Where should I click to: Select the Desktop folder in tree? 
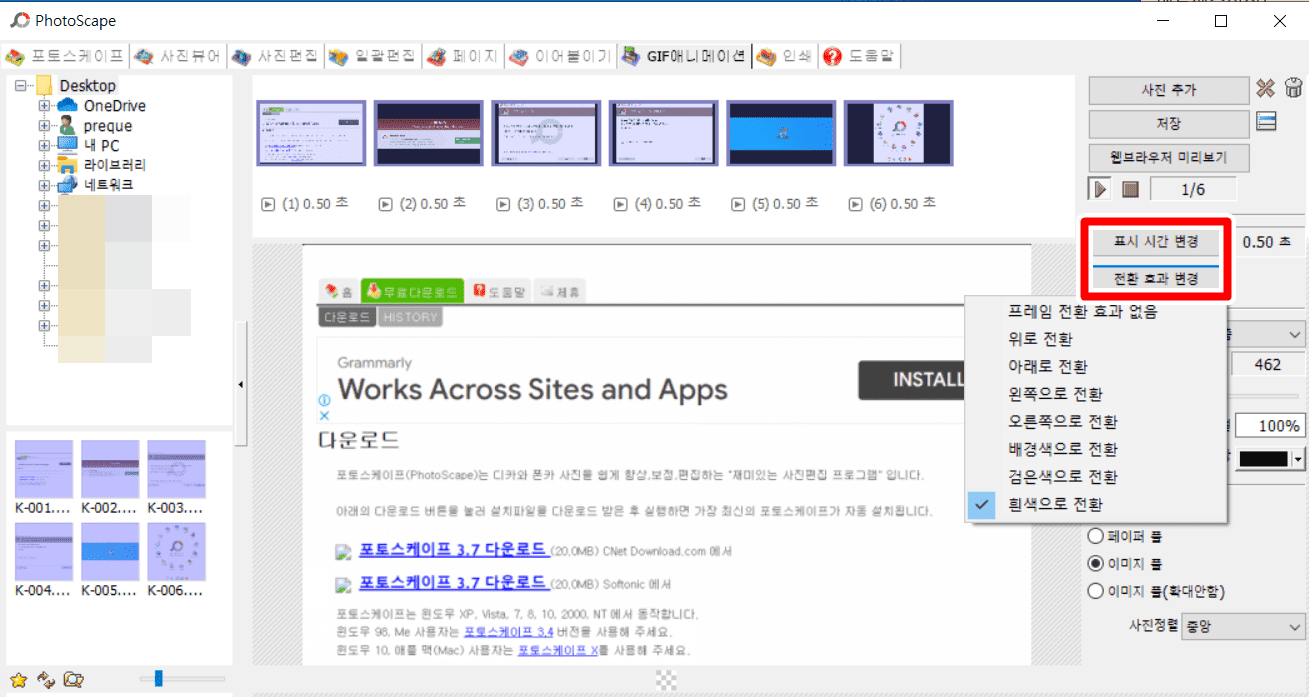[87, 86]
